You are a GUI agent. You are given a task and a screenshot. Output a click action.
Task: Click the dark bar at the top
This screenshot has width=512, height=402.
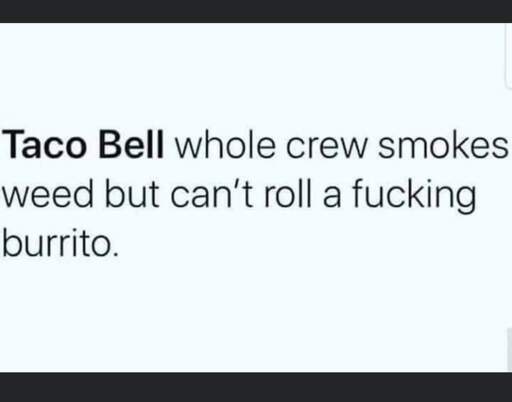click(256, 11)
